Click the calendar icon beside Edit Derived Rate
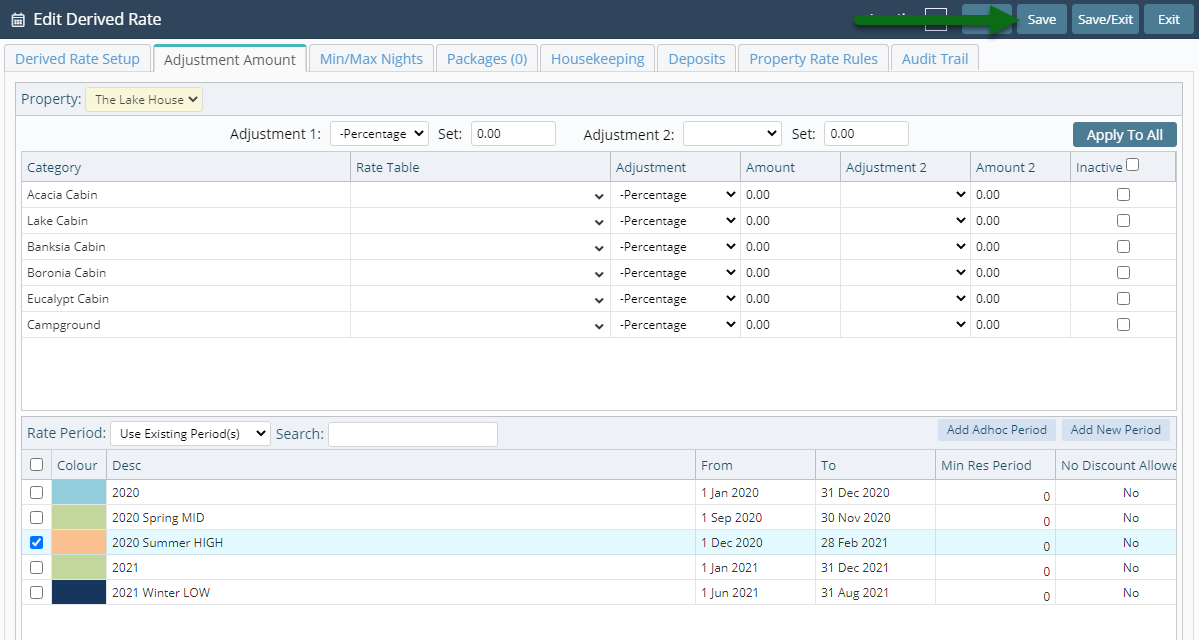This screenshot has height=640, width=1199. click(18, 20)
